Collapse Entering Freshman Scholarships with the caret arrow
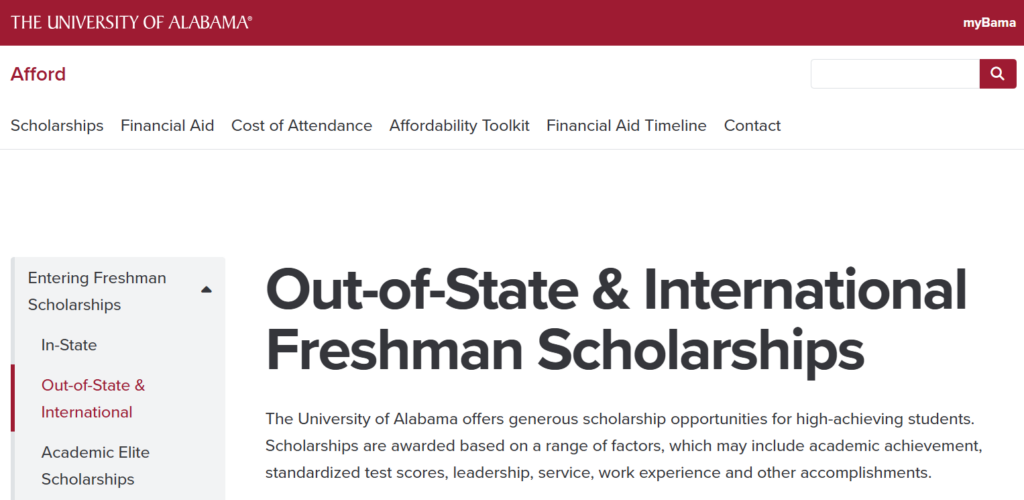 (206, 290)
